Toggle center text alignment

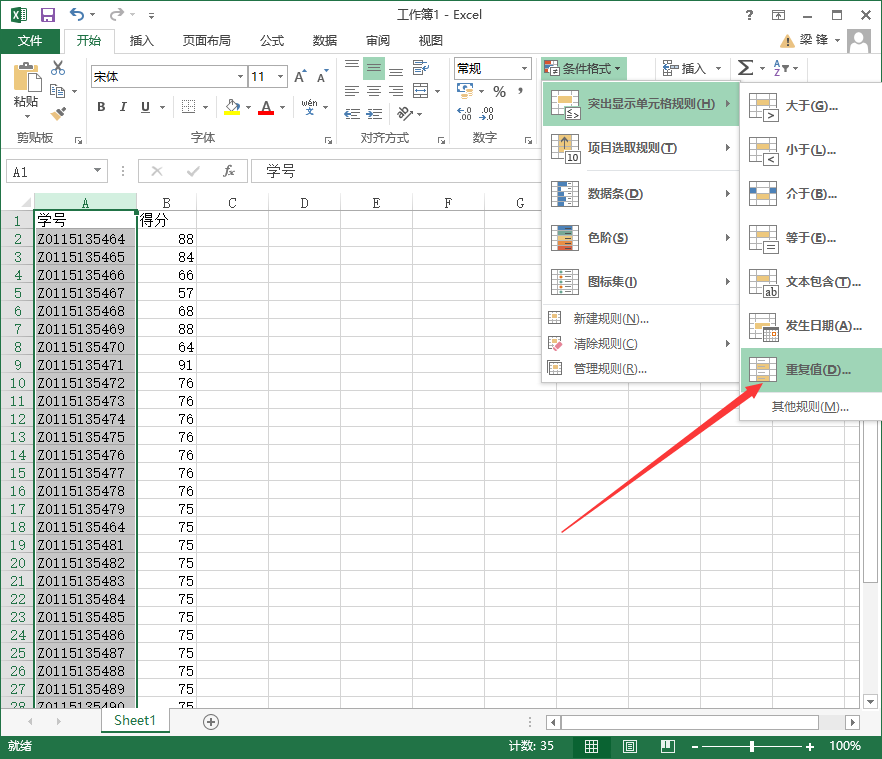pyautogui.click(x=374, y=91)
